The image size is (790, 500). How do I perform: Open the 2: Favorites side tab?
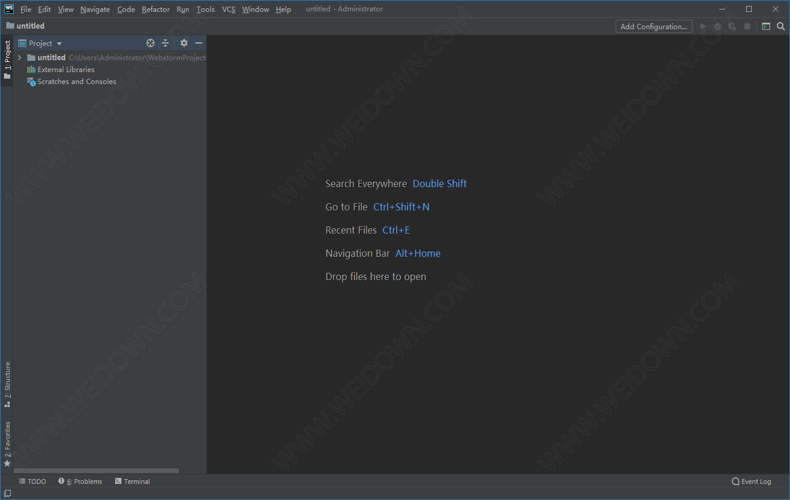[7, 444]
